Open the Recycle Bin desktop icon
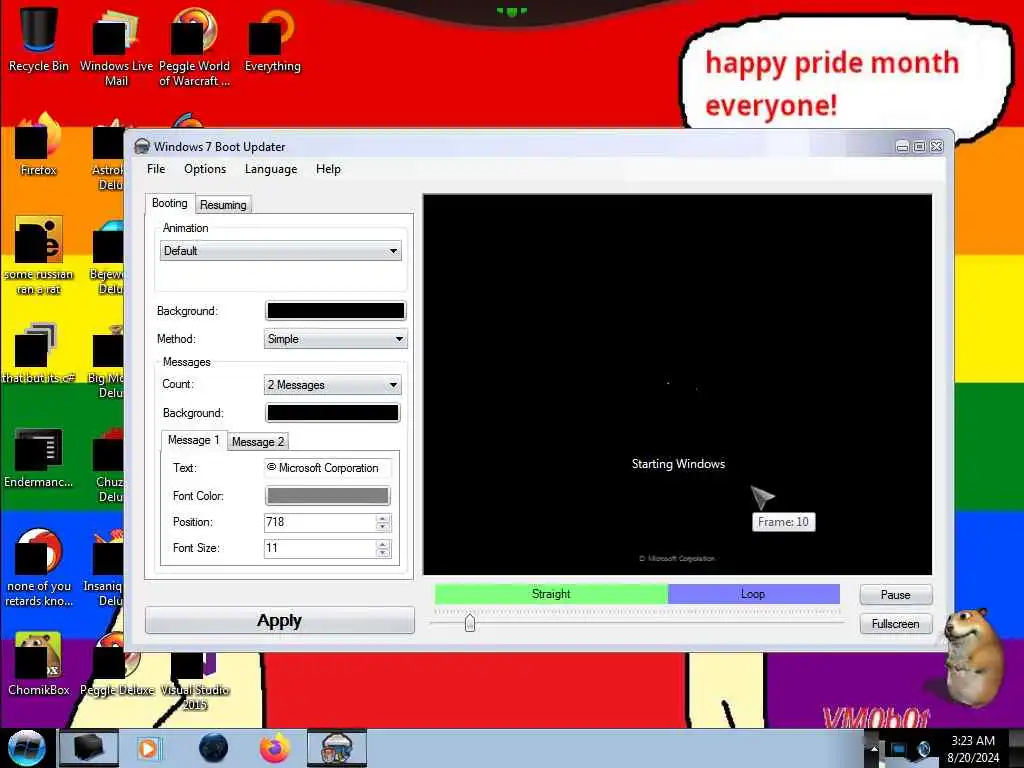1024x768 pixels. tap(39, 39)
